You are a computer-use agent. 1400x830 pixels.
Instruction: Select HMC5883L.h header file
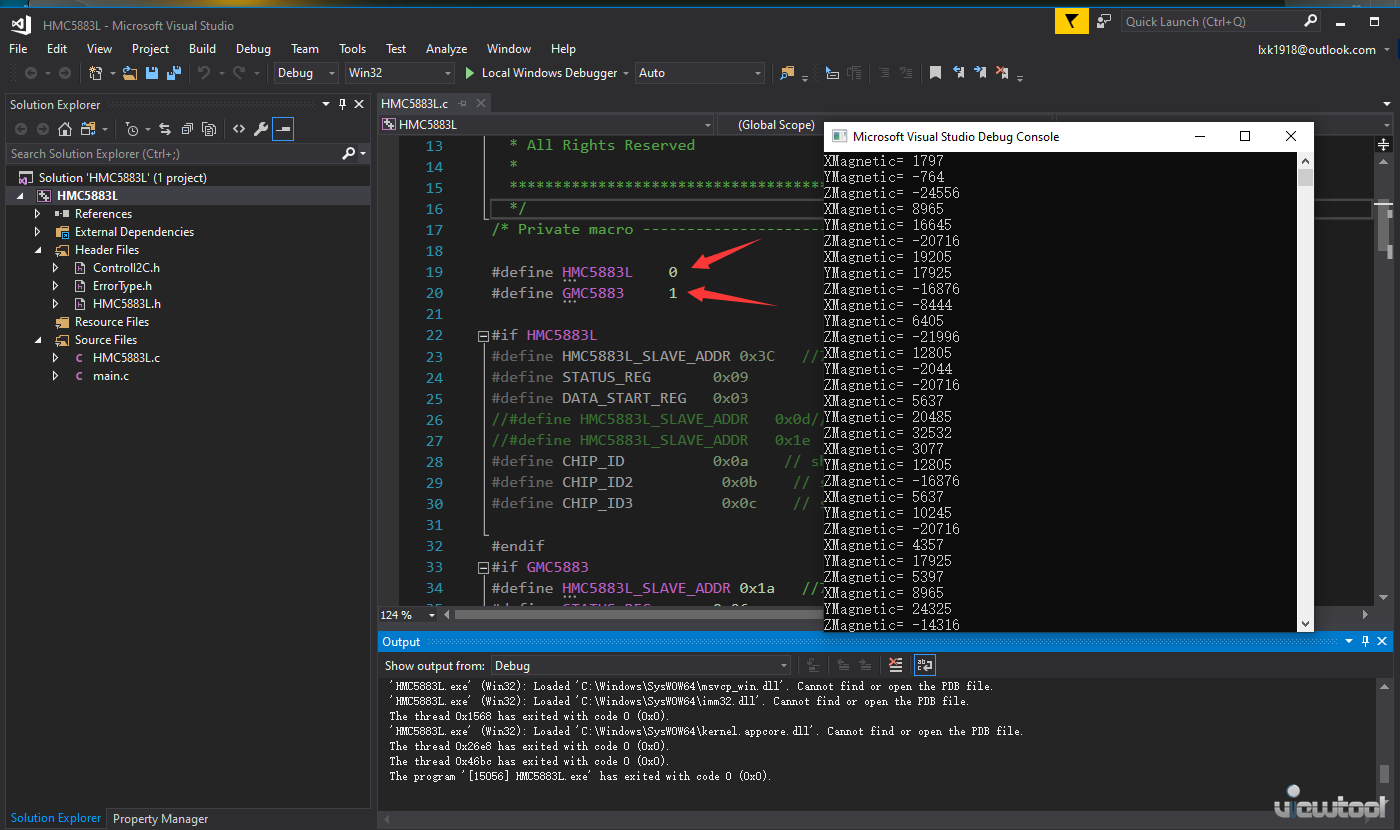click(127, 304)
